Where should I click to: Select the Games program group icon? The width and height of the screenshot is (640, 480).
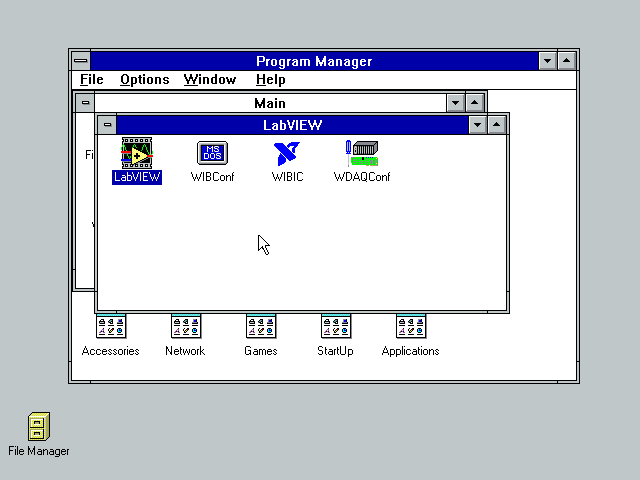tap(261, 327)
